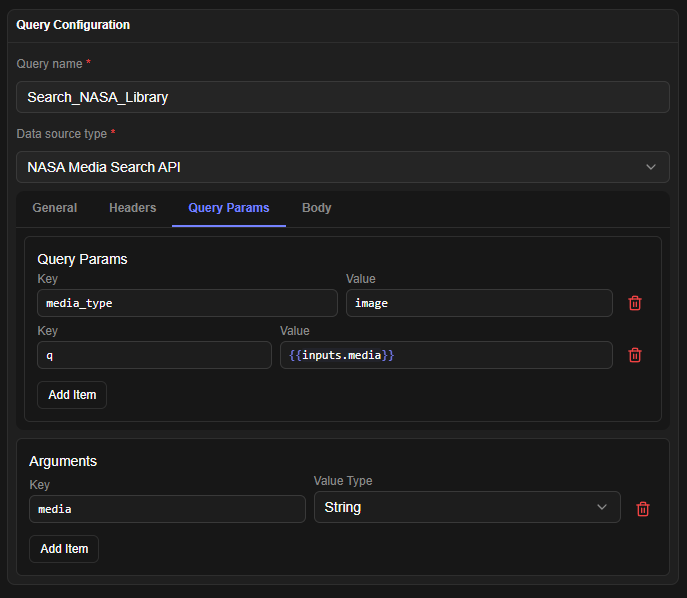This screenshot has width=687, height=598.
Task: Click the Query Configuration heading
Action: point(73,25)
